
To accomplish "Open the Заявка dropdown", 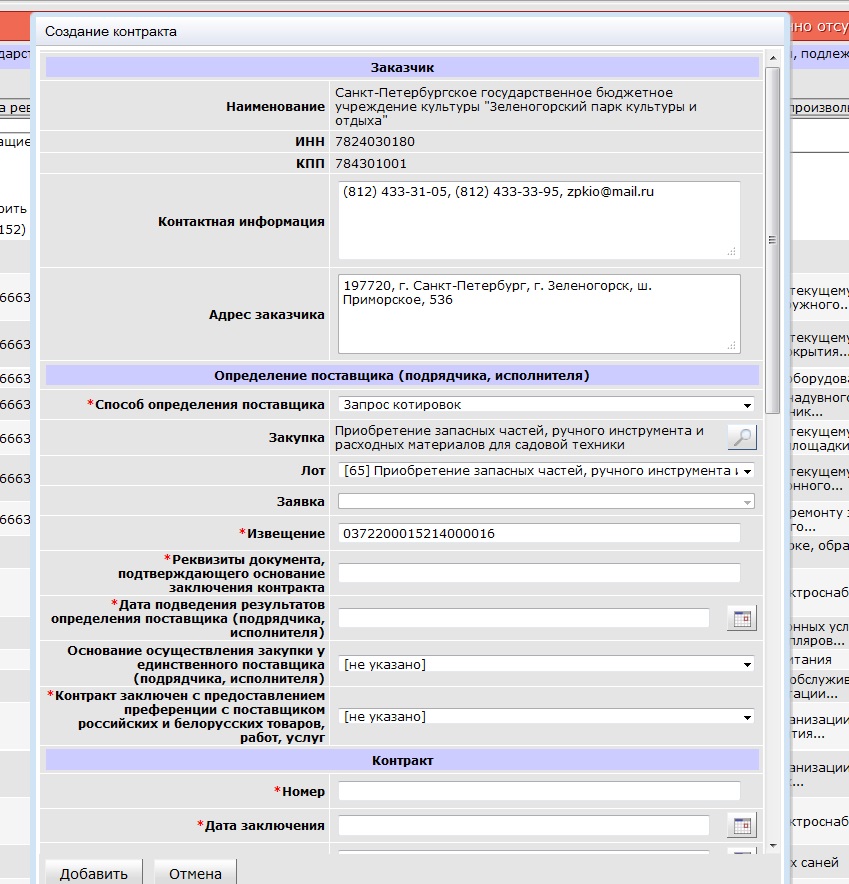I will coord(546,501).
